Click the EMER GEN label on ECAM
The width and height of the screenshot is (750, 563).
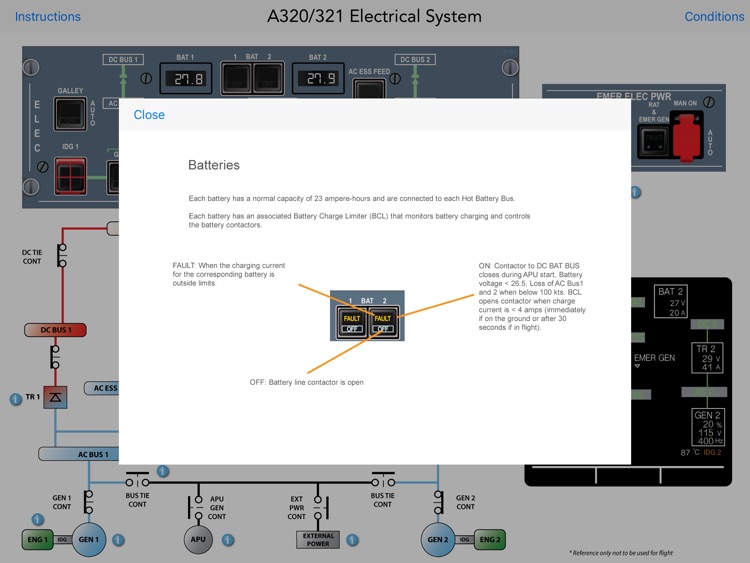[654, 358]
